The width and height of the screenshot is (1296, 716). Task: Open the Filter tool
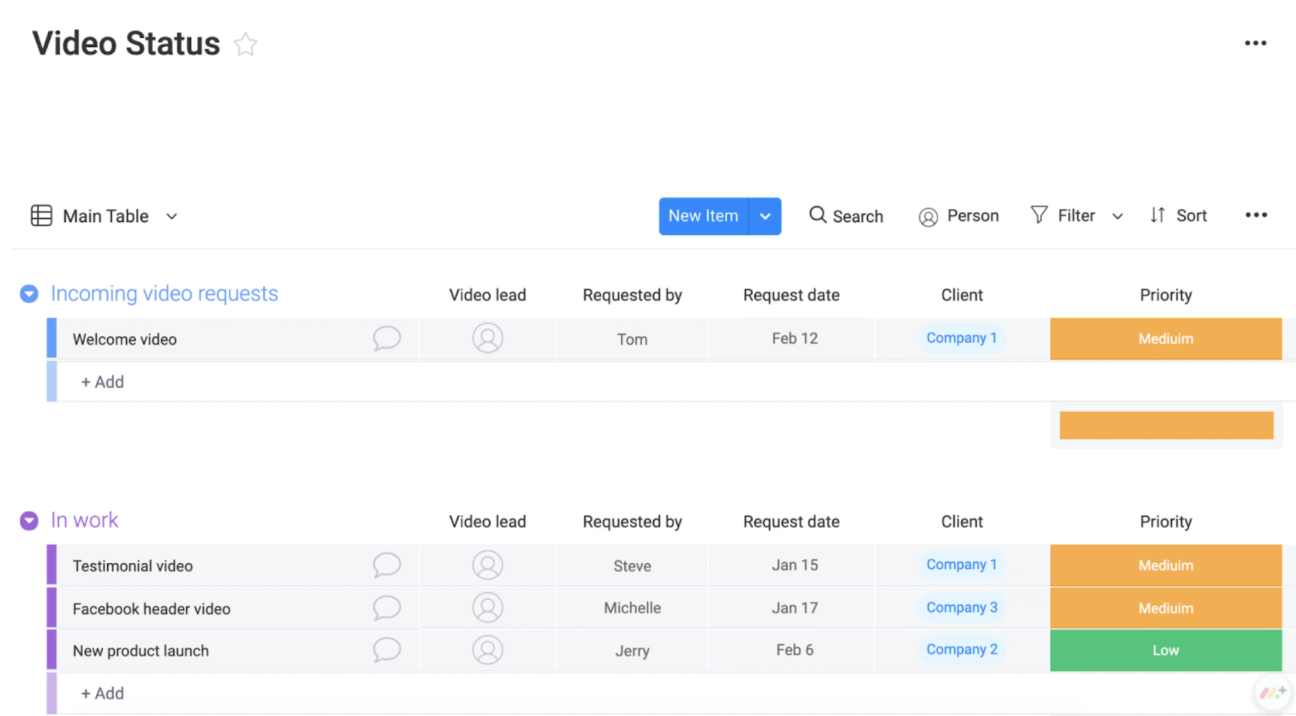click(1063, 215)
